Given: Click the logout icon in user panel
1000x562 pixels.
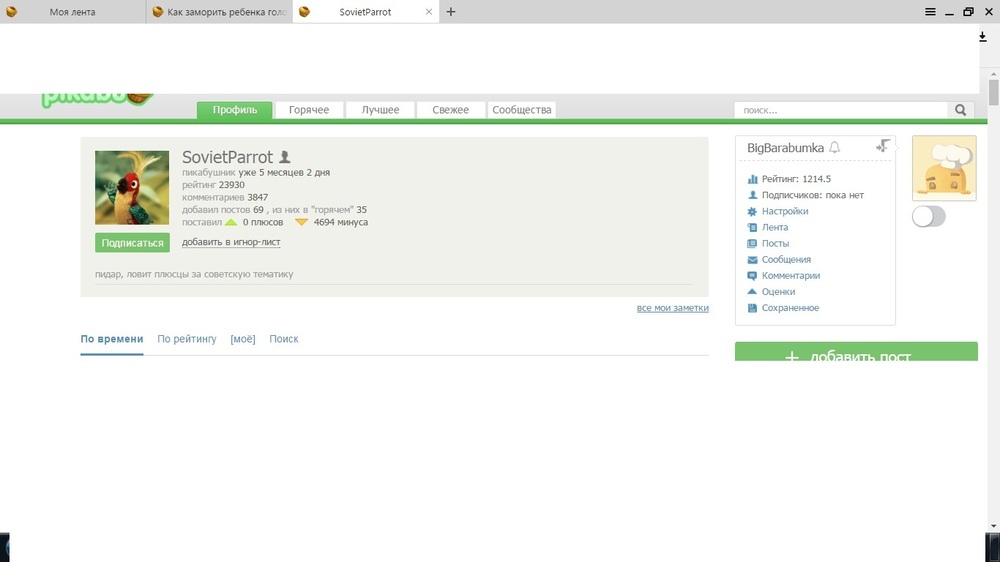Looking at the screenshot, I should coord(882,146).
